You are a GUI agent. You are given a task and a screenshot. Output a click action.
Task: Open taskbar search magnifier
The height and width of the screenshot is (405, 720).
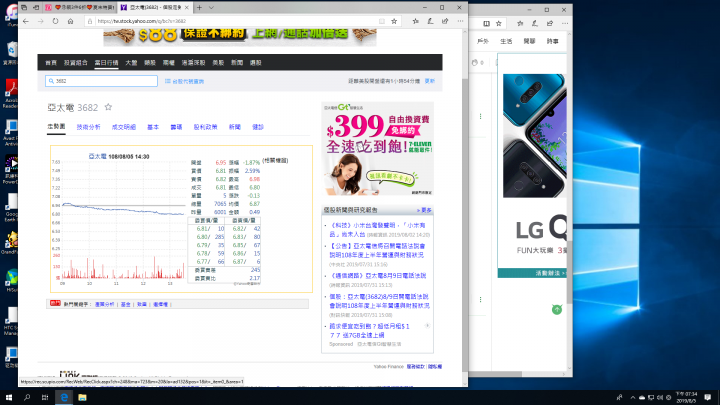tap(27, 397)
